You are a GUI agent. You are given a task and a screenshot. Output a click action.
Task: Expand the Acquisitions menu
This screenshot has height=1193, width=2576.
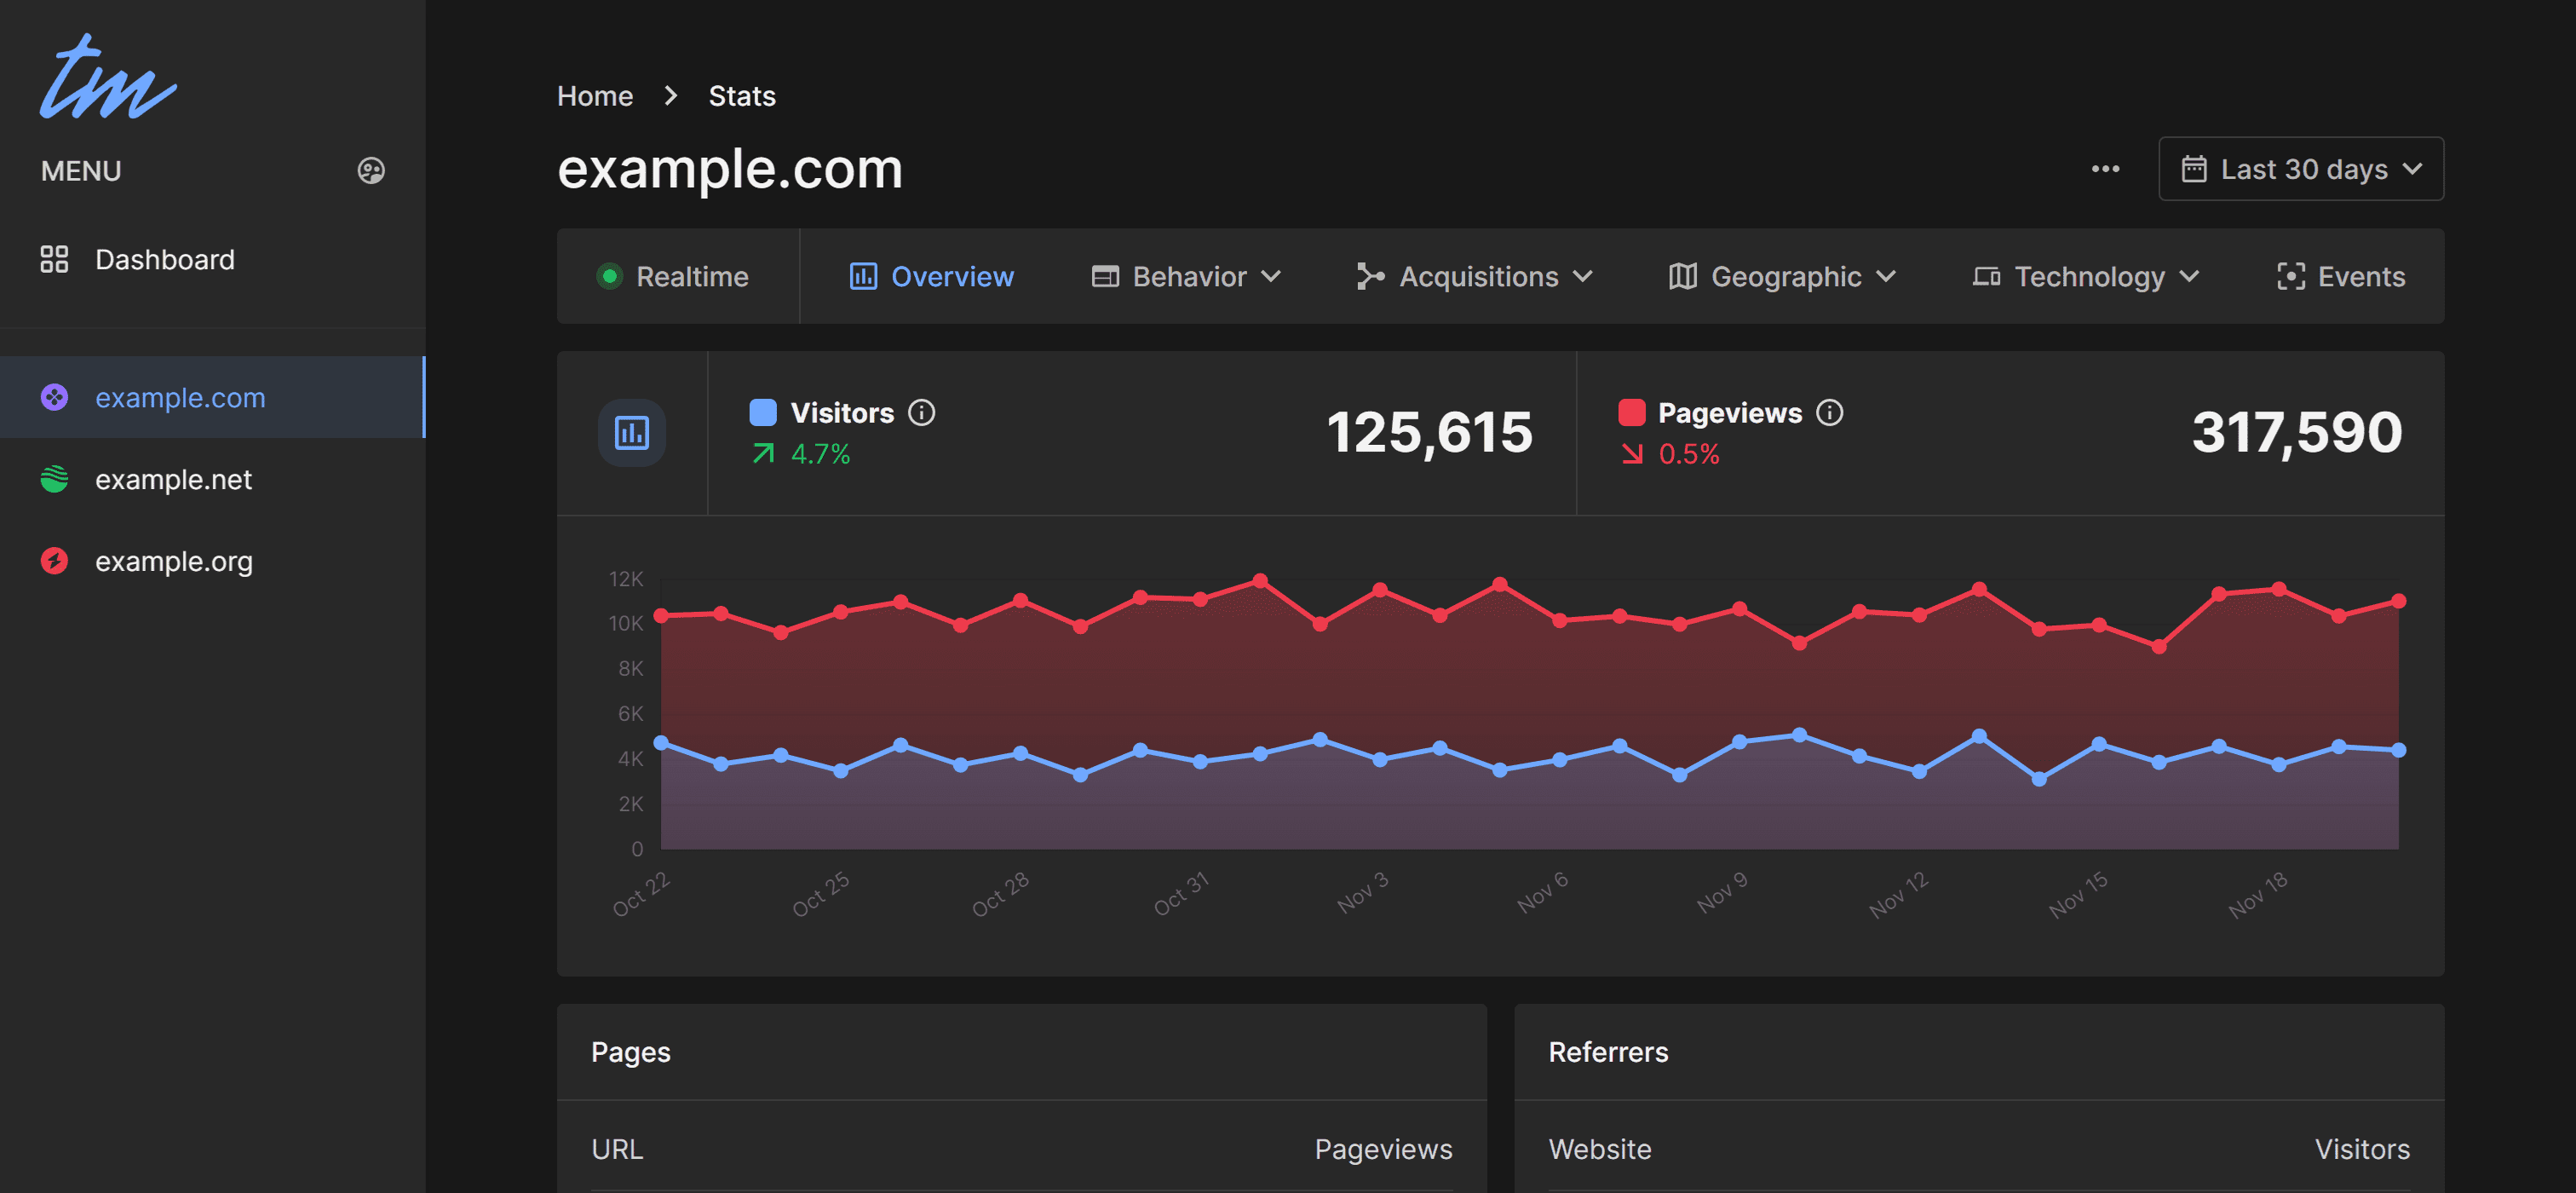[x=1477, y=276]
